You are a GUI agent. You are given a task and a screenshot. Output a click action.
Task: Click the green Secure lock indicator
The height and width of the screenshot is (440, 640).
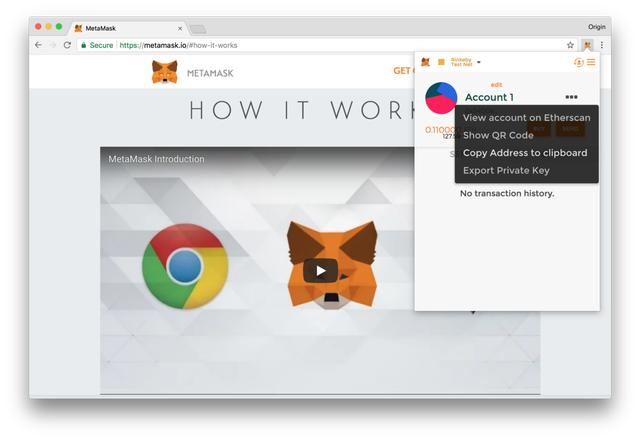pos(97,45)
